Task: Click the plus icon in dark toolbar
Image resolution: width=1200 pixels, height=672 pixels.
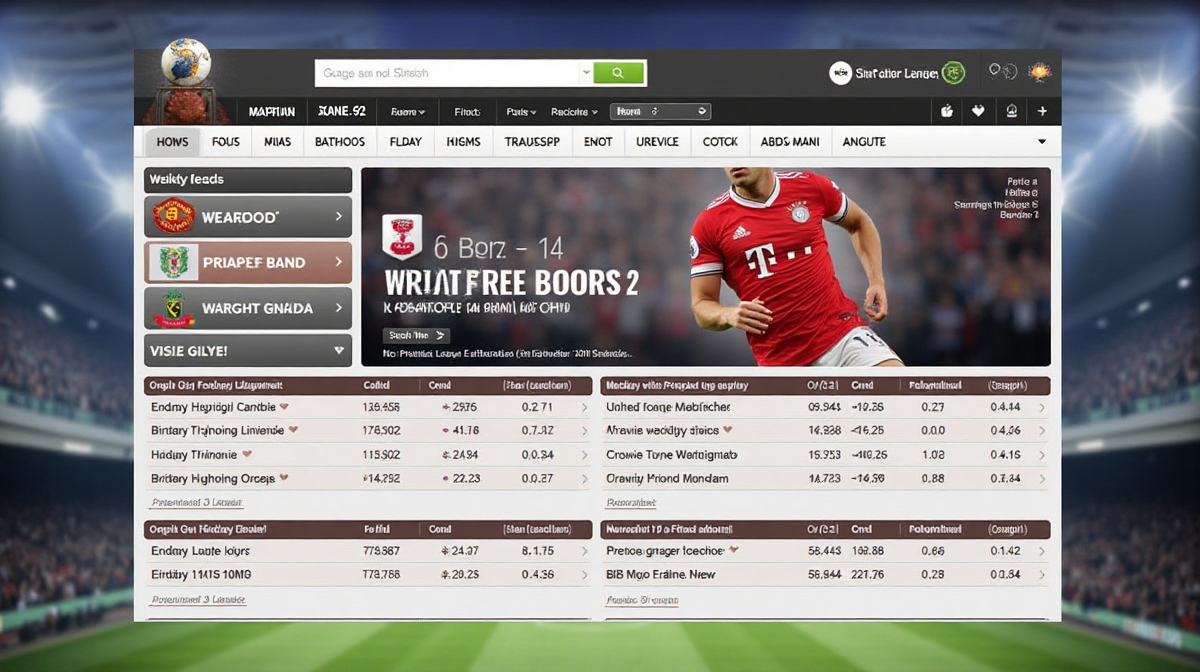Action: point(1042,112)
